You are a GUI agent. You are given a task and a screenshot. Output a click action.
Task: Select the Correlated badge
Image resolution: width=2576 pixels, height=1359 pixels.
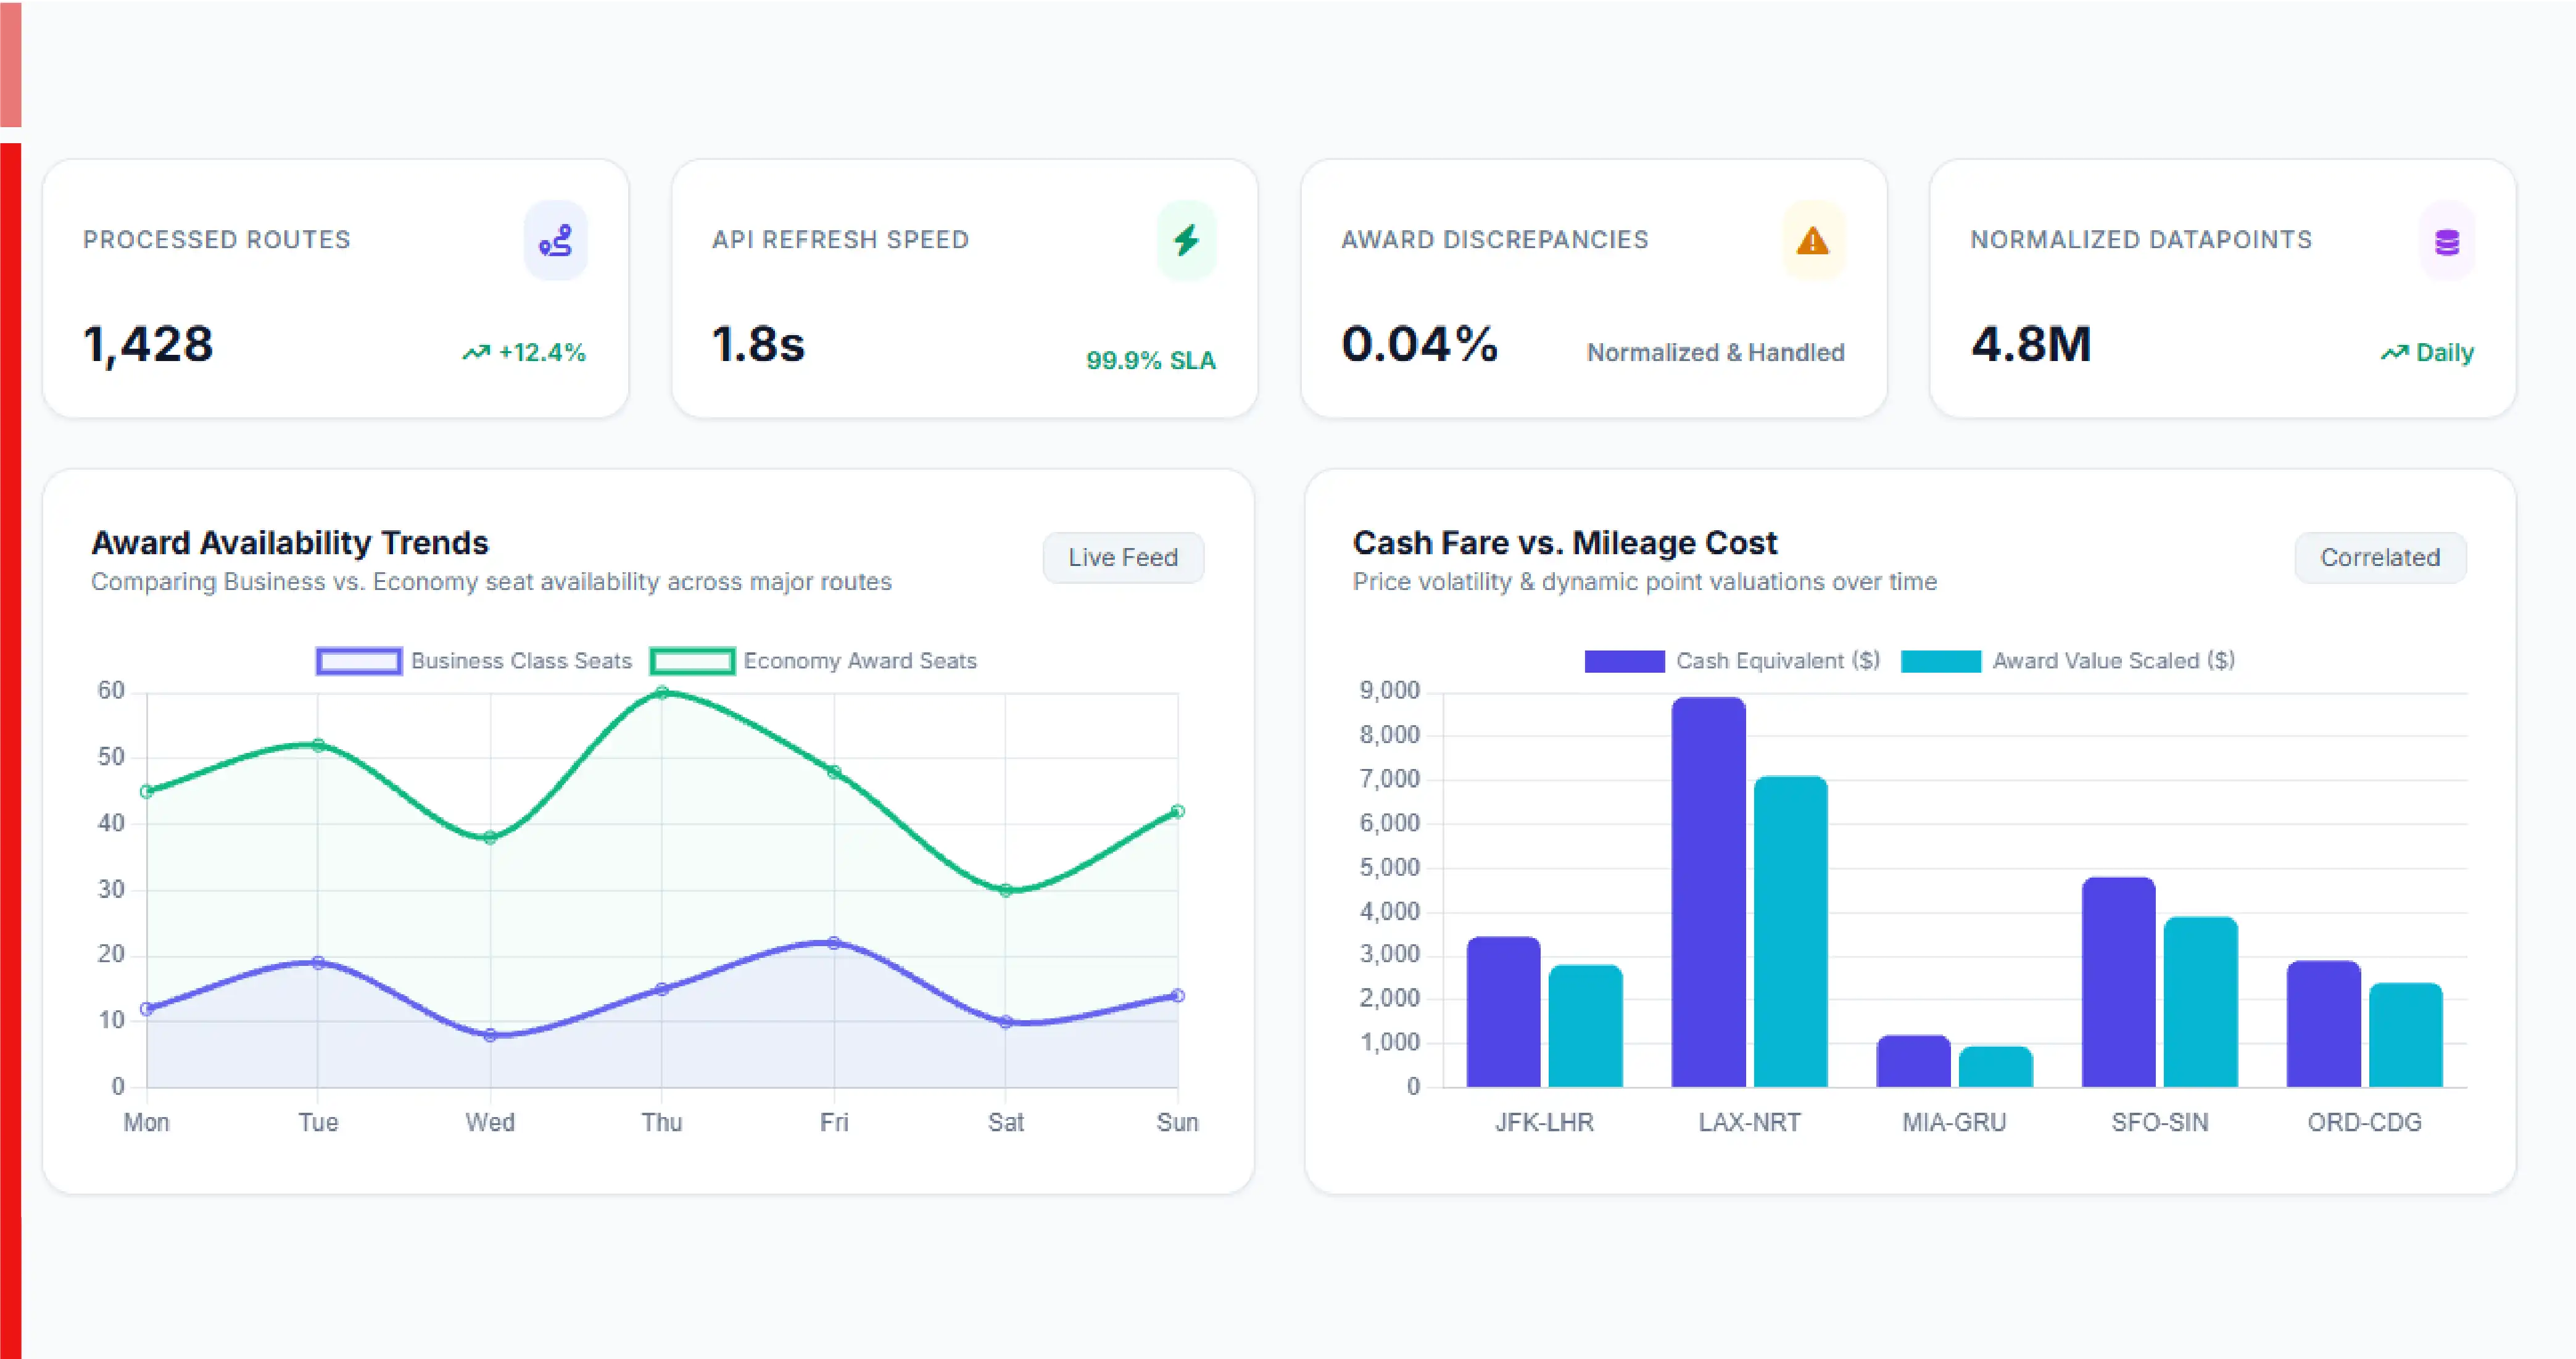2380,557
